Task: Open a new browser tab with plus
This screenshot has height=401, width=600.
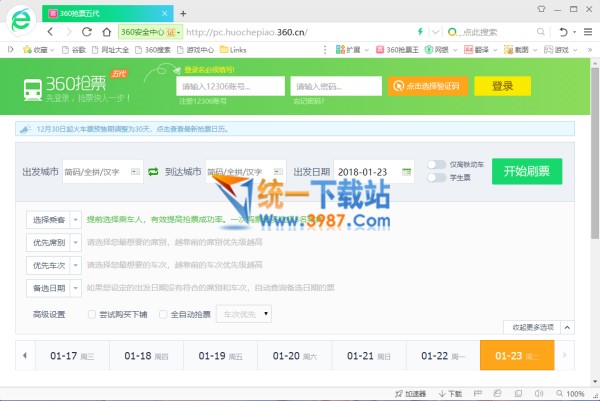Action: pyautogui.click(x=181, y=13)
